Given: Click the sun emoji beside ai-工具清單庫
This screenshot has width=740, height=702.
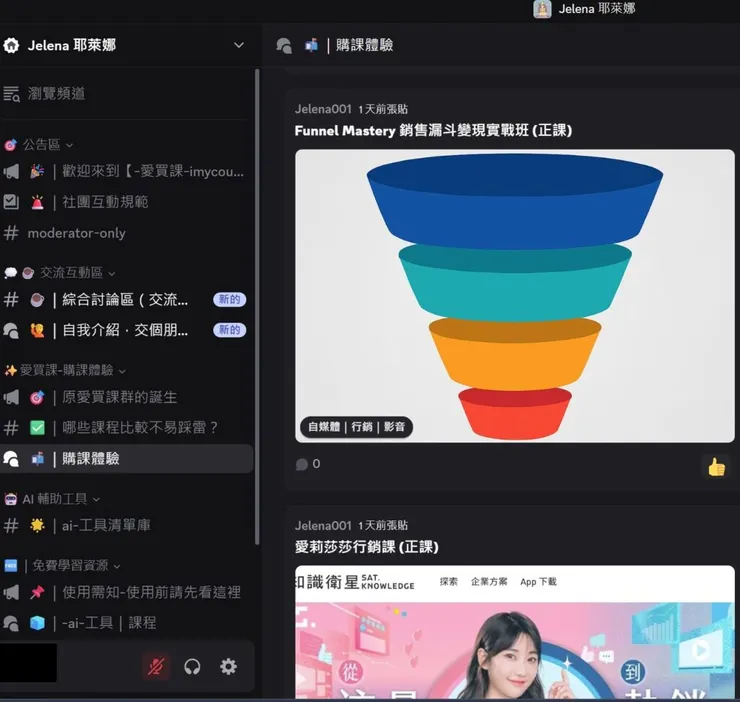Looking at the screenshot, I should tap(37, 525).
